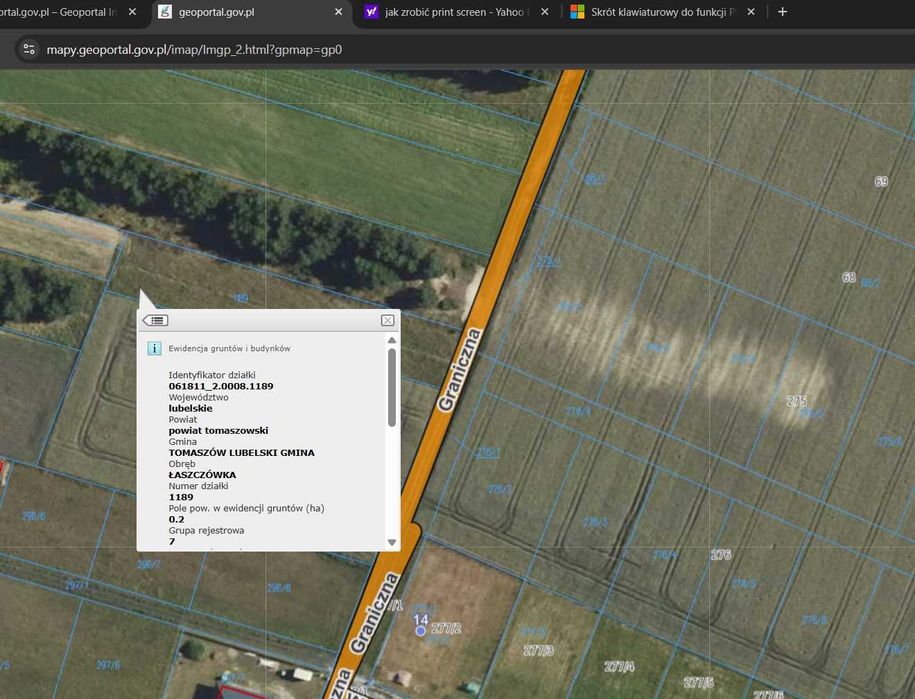The height and width of the screenshot is (699, 915).
Task: Close the Yahoo search tab
Action: [545, 12]
